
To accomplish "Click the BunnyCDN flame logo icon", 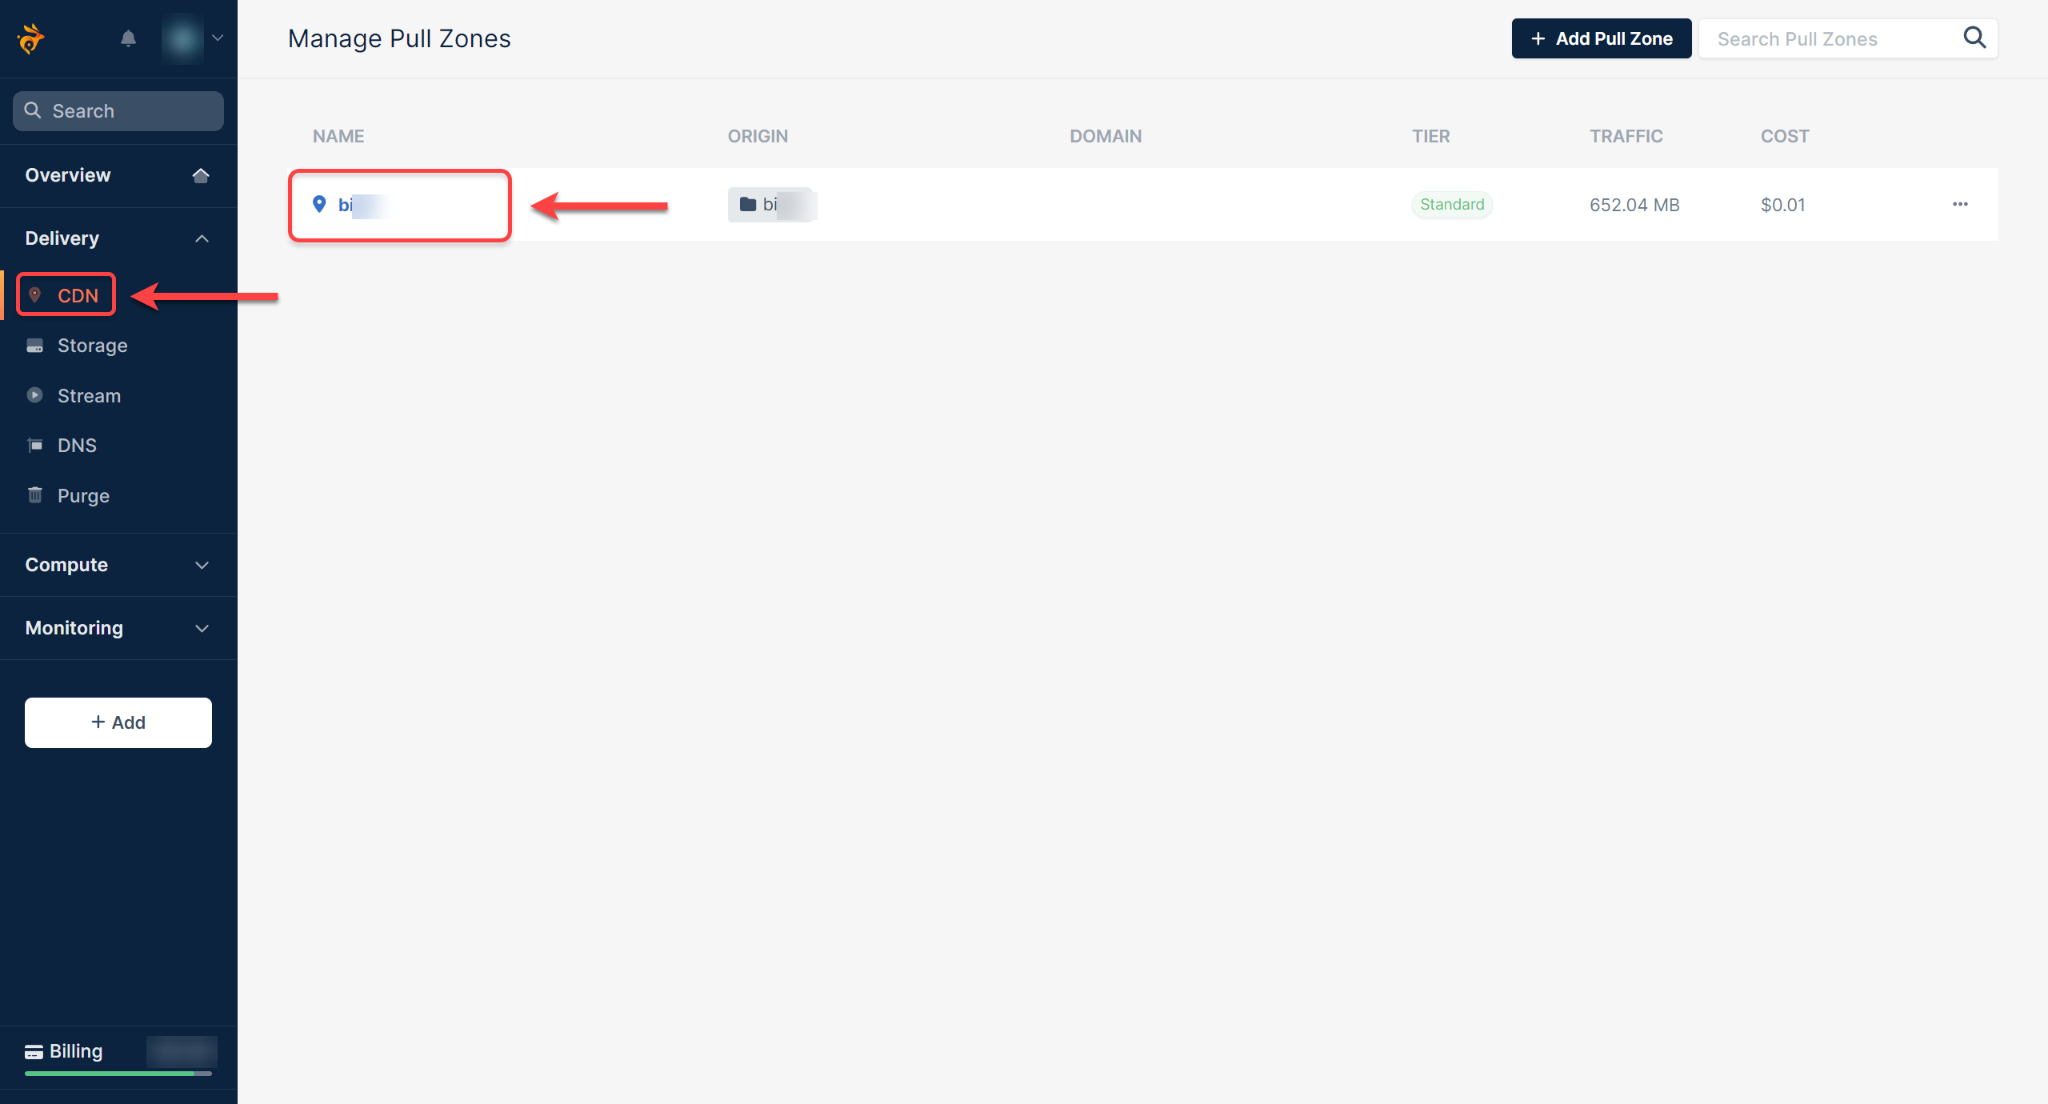I will click(30, 39).
